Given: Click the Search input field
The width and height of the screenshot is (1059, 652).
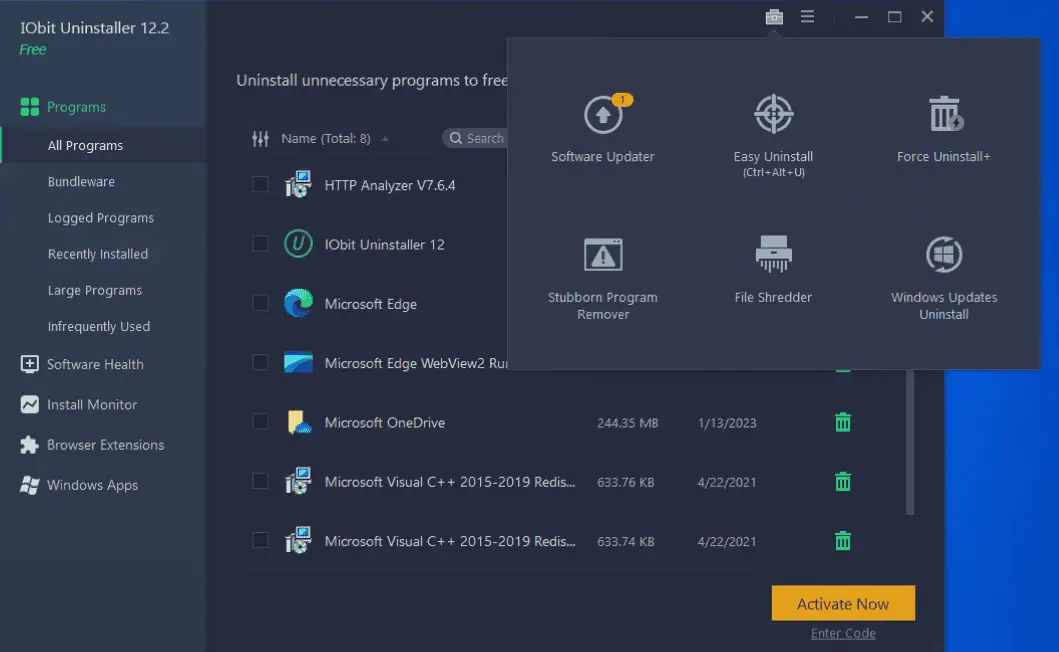Looking at the screenshot, I should (475, 139).
